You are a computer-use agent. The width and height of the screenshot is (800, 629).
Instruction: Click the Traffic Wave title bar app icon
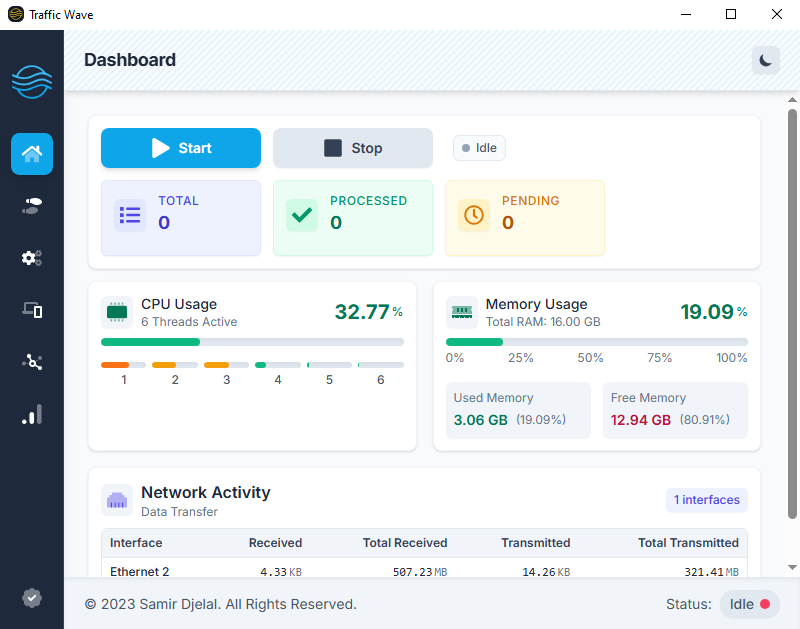[16, 14]
